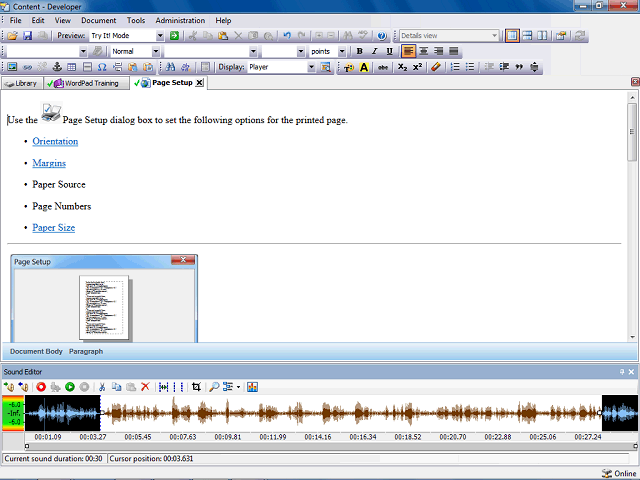Image resolution: width=640 pixels, height=480 pixels.
Task: Open the Document menu
Action: [98, 20]
